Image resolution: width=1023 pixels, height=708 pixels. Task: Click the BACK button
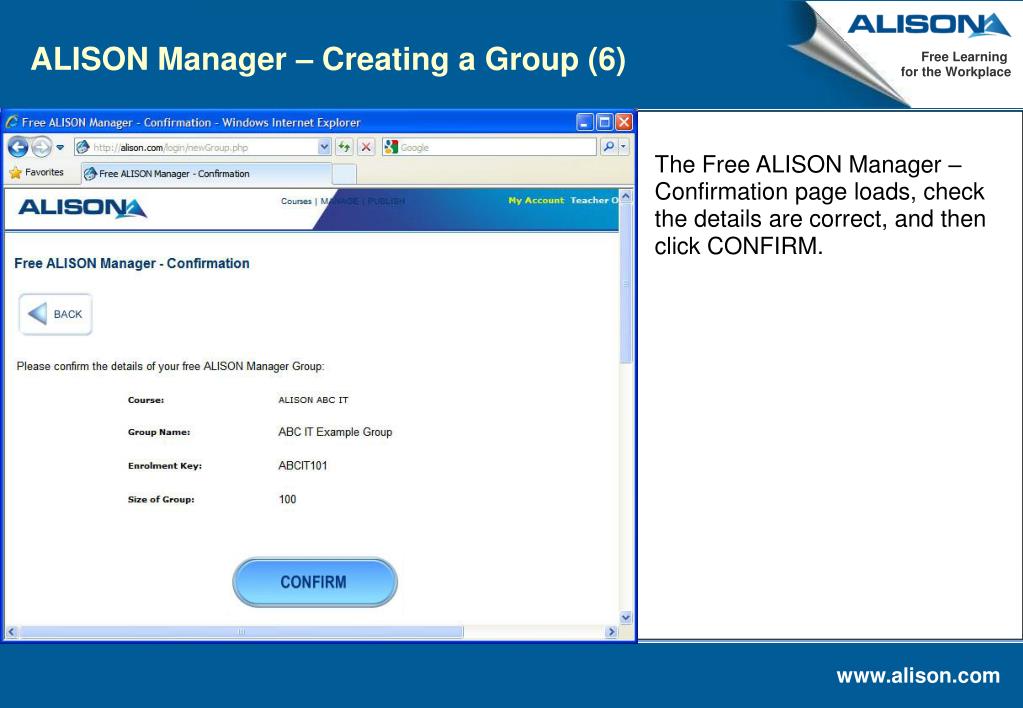point(55,315)
